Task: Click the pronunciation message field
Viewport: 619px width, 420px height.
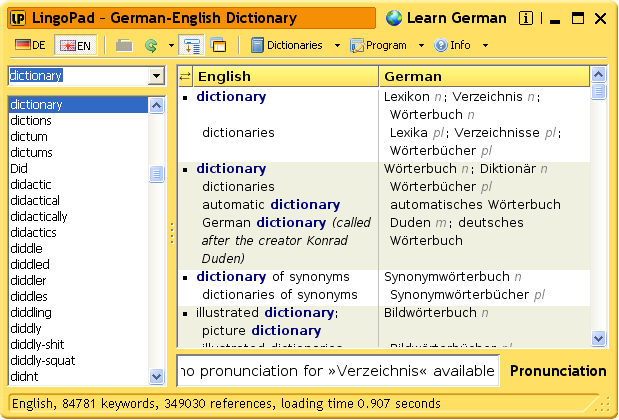Action: 338,371
